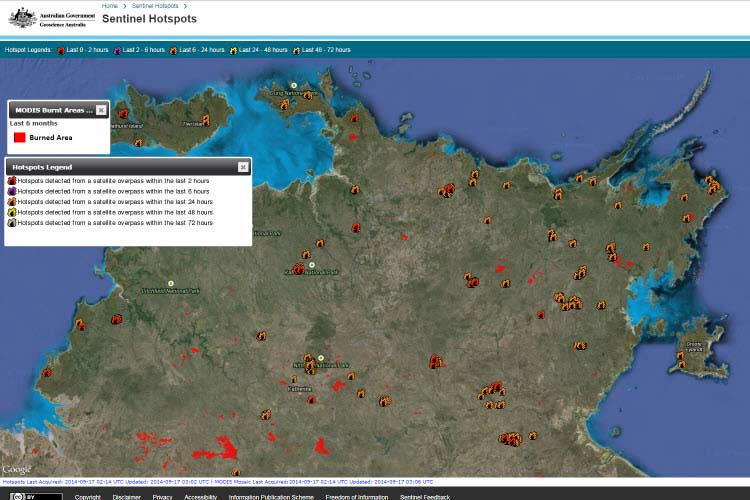Click the Kakadu National Park circle marker

[x=312, y=265]
